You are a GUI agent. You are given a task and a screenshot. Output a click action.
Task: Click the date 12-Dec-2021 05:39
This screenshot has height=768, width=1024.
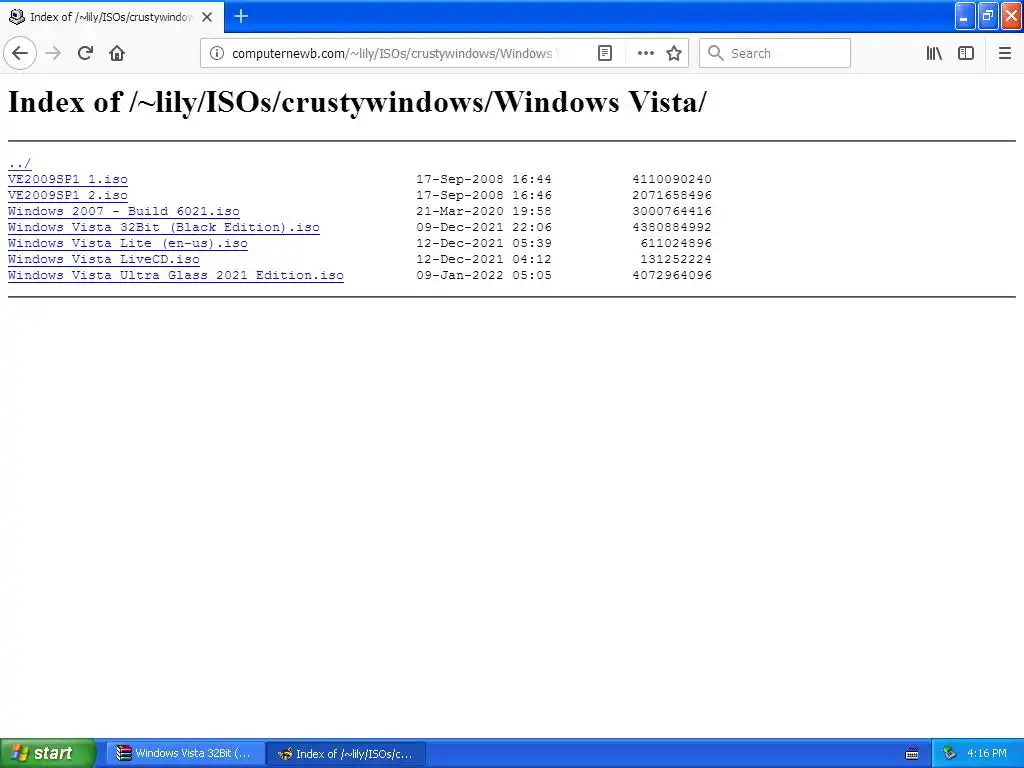pyautogui.click(x=484, y=243)
